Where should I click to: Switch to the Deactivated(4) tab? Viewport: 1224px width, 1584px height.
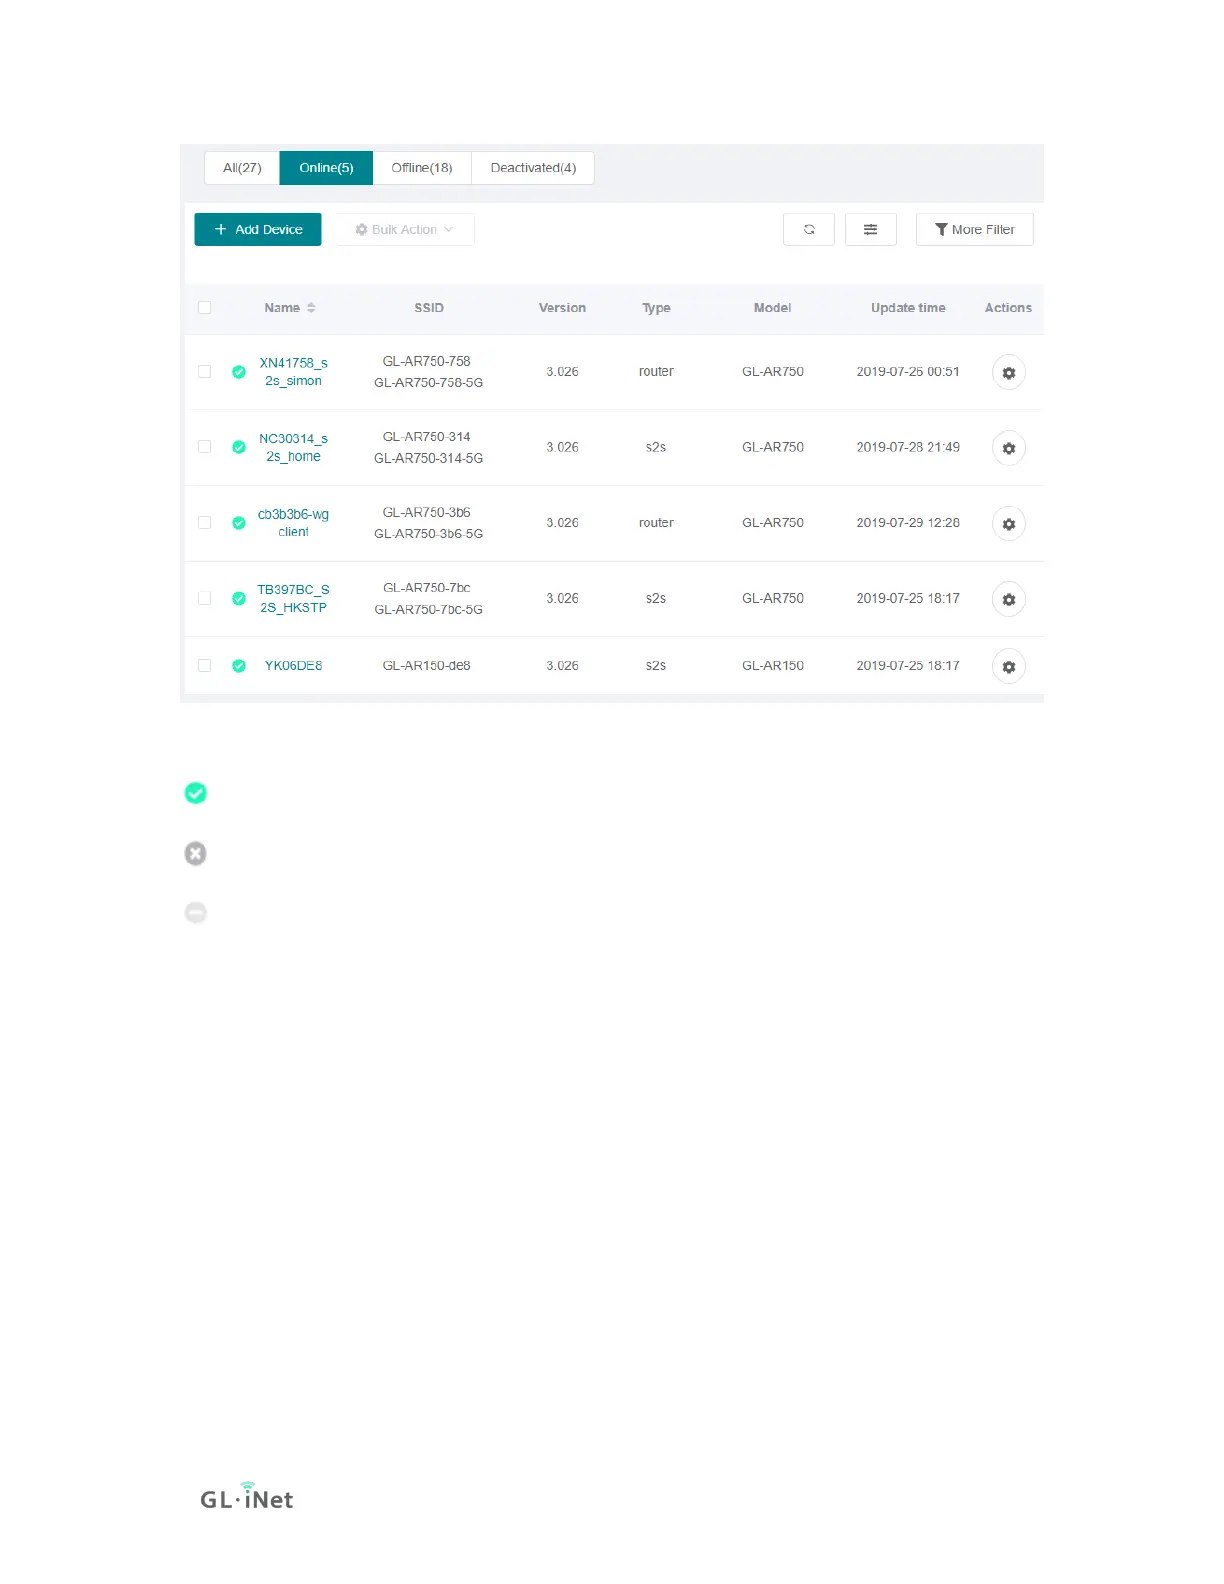point(533,168)
